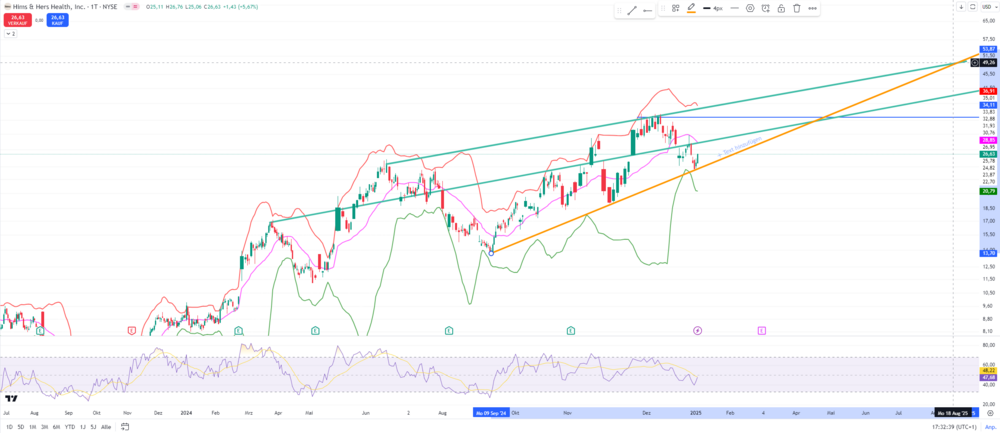This screenshot has width=1000, height=433.
Task: Click the red VERKAUF sell button
Action: coord(17,20)
